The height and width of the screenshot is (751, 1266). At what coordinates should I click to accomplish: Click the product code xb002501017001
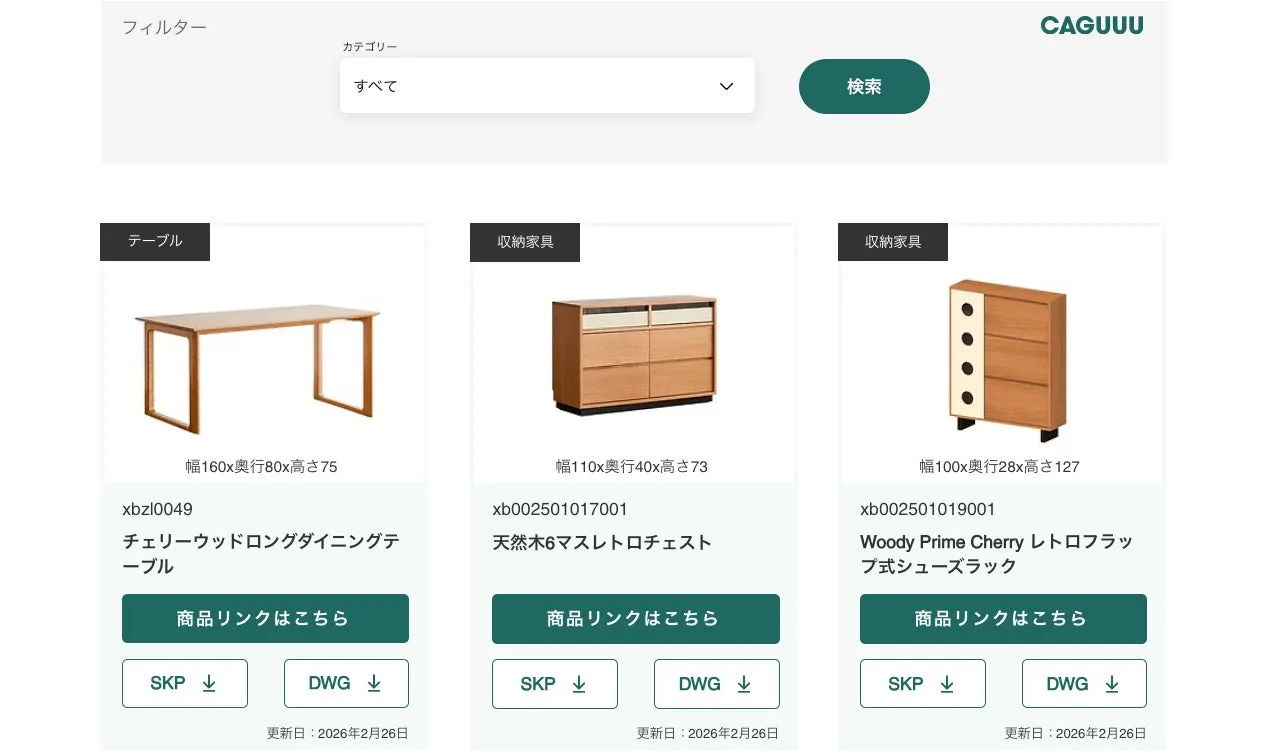click(559, 509)
